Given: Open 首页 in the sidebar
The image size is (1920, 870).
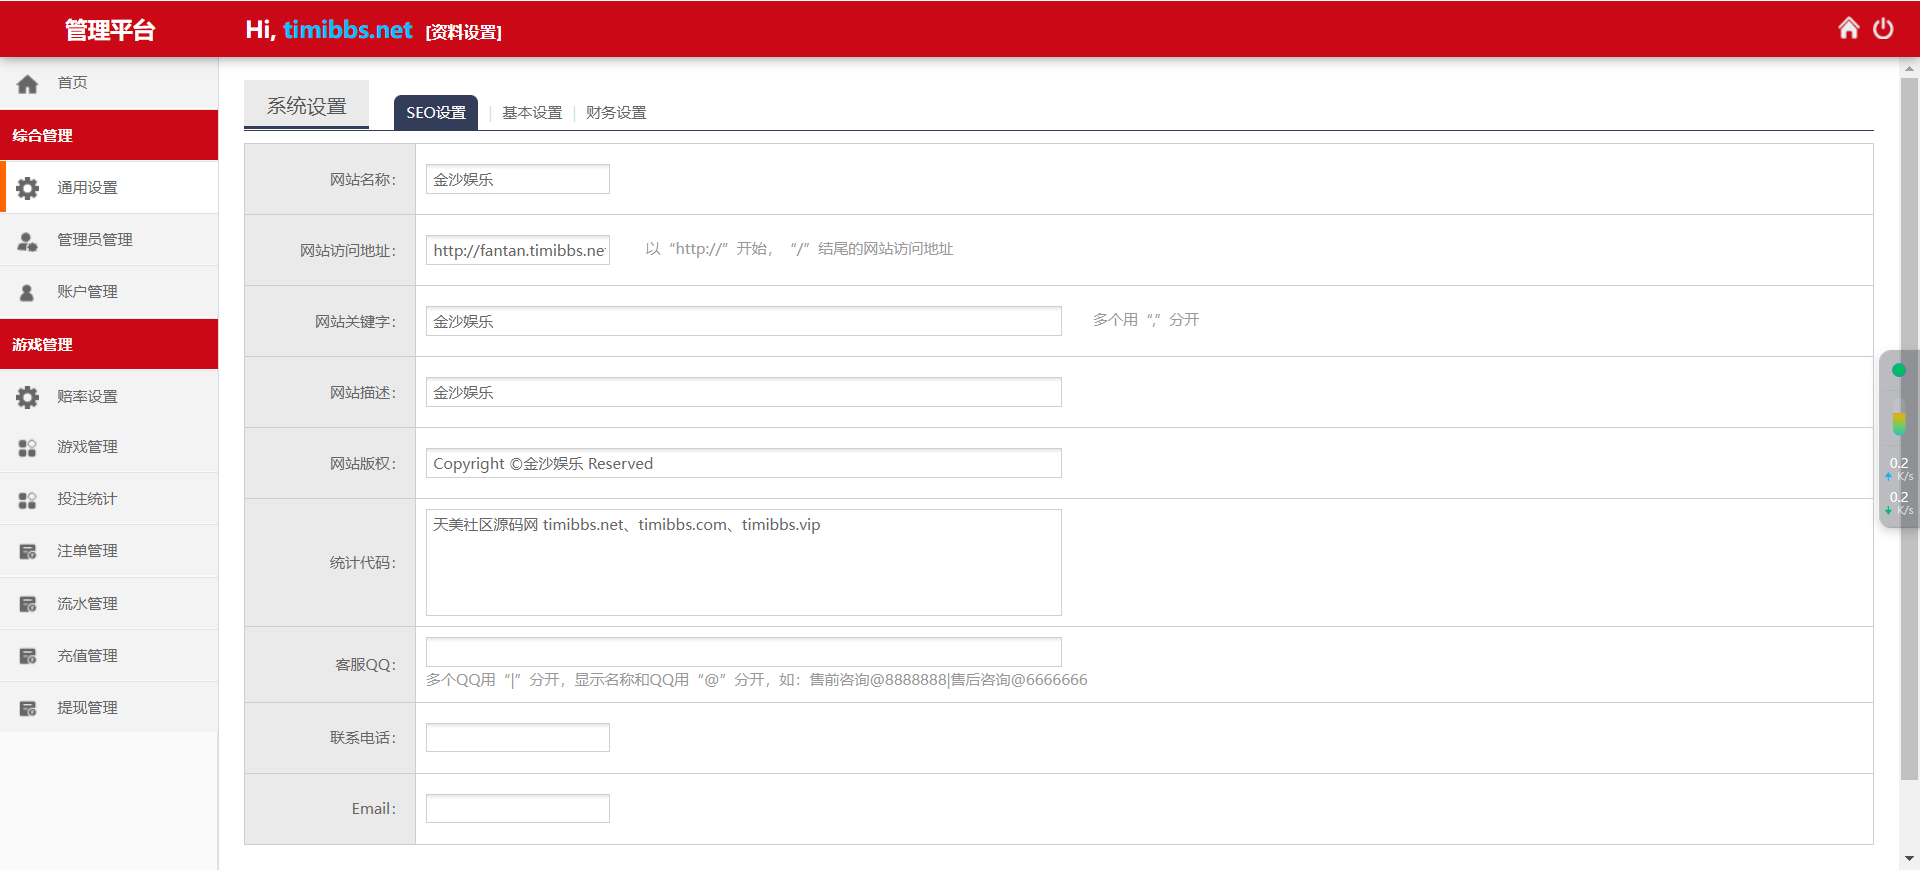Looking at the screenshot, I should pos(72,83).
